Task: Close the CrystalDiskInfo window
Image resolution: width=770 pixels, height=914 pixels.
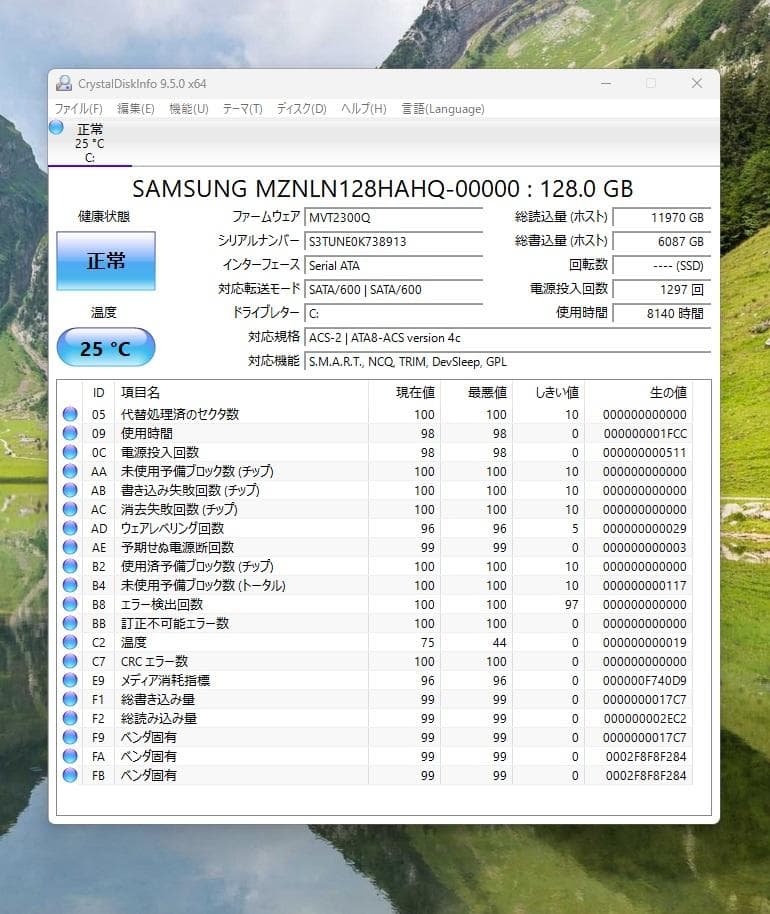Action: click(x=697, y=83)
